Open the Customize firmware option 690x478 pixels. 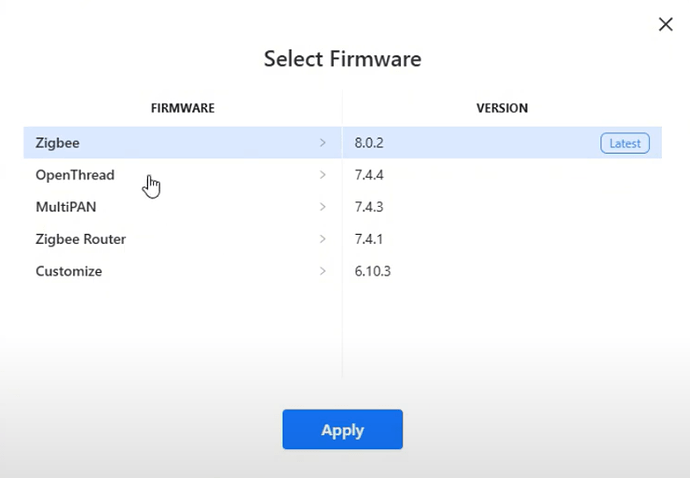pos(183,271)
